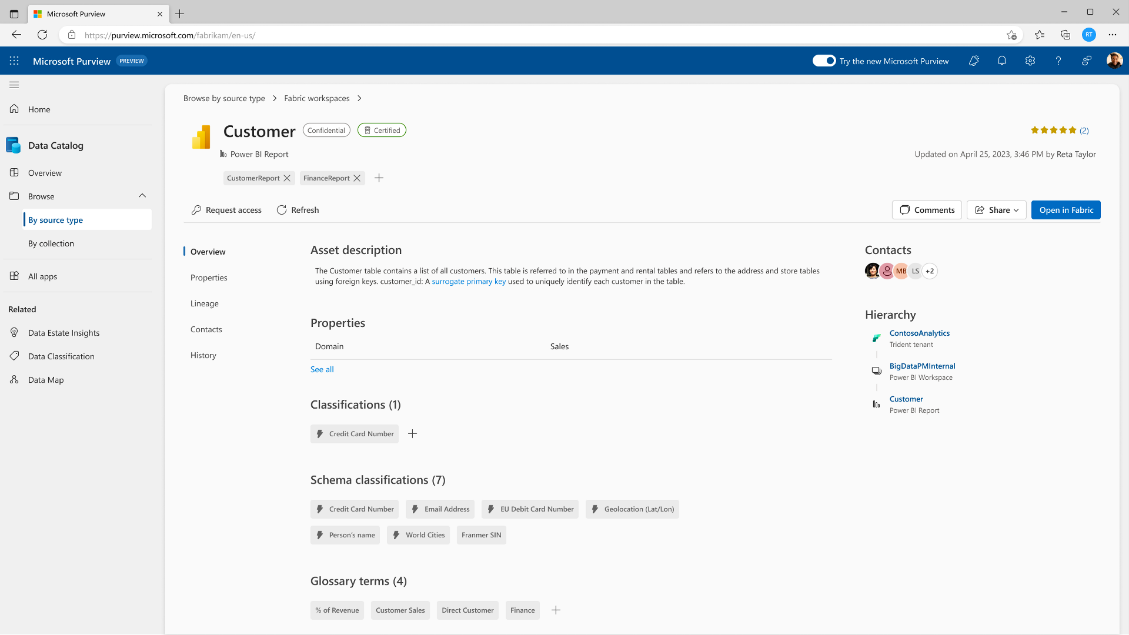Click See all properties link
1129x635 pixels.
pos(322,369)
